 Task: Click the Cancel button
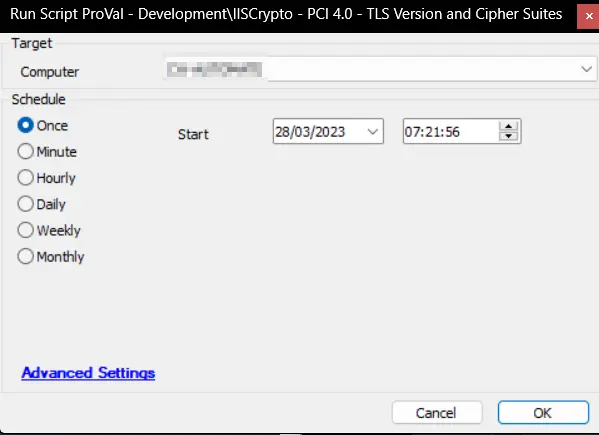coord(437,412)
